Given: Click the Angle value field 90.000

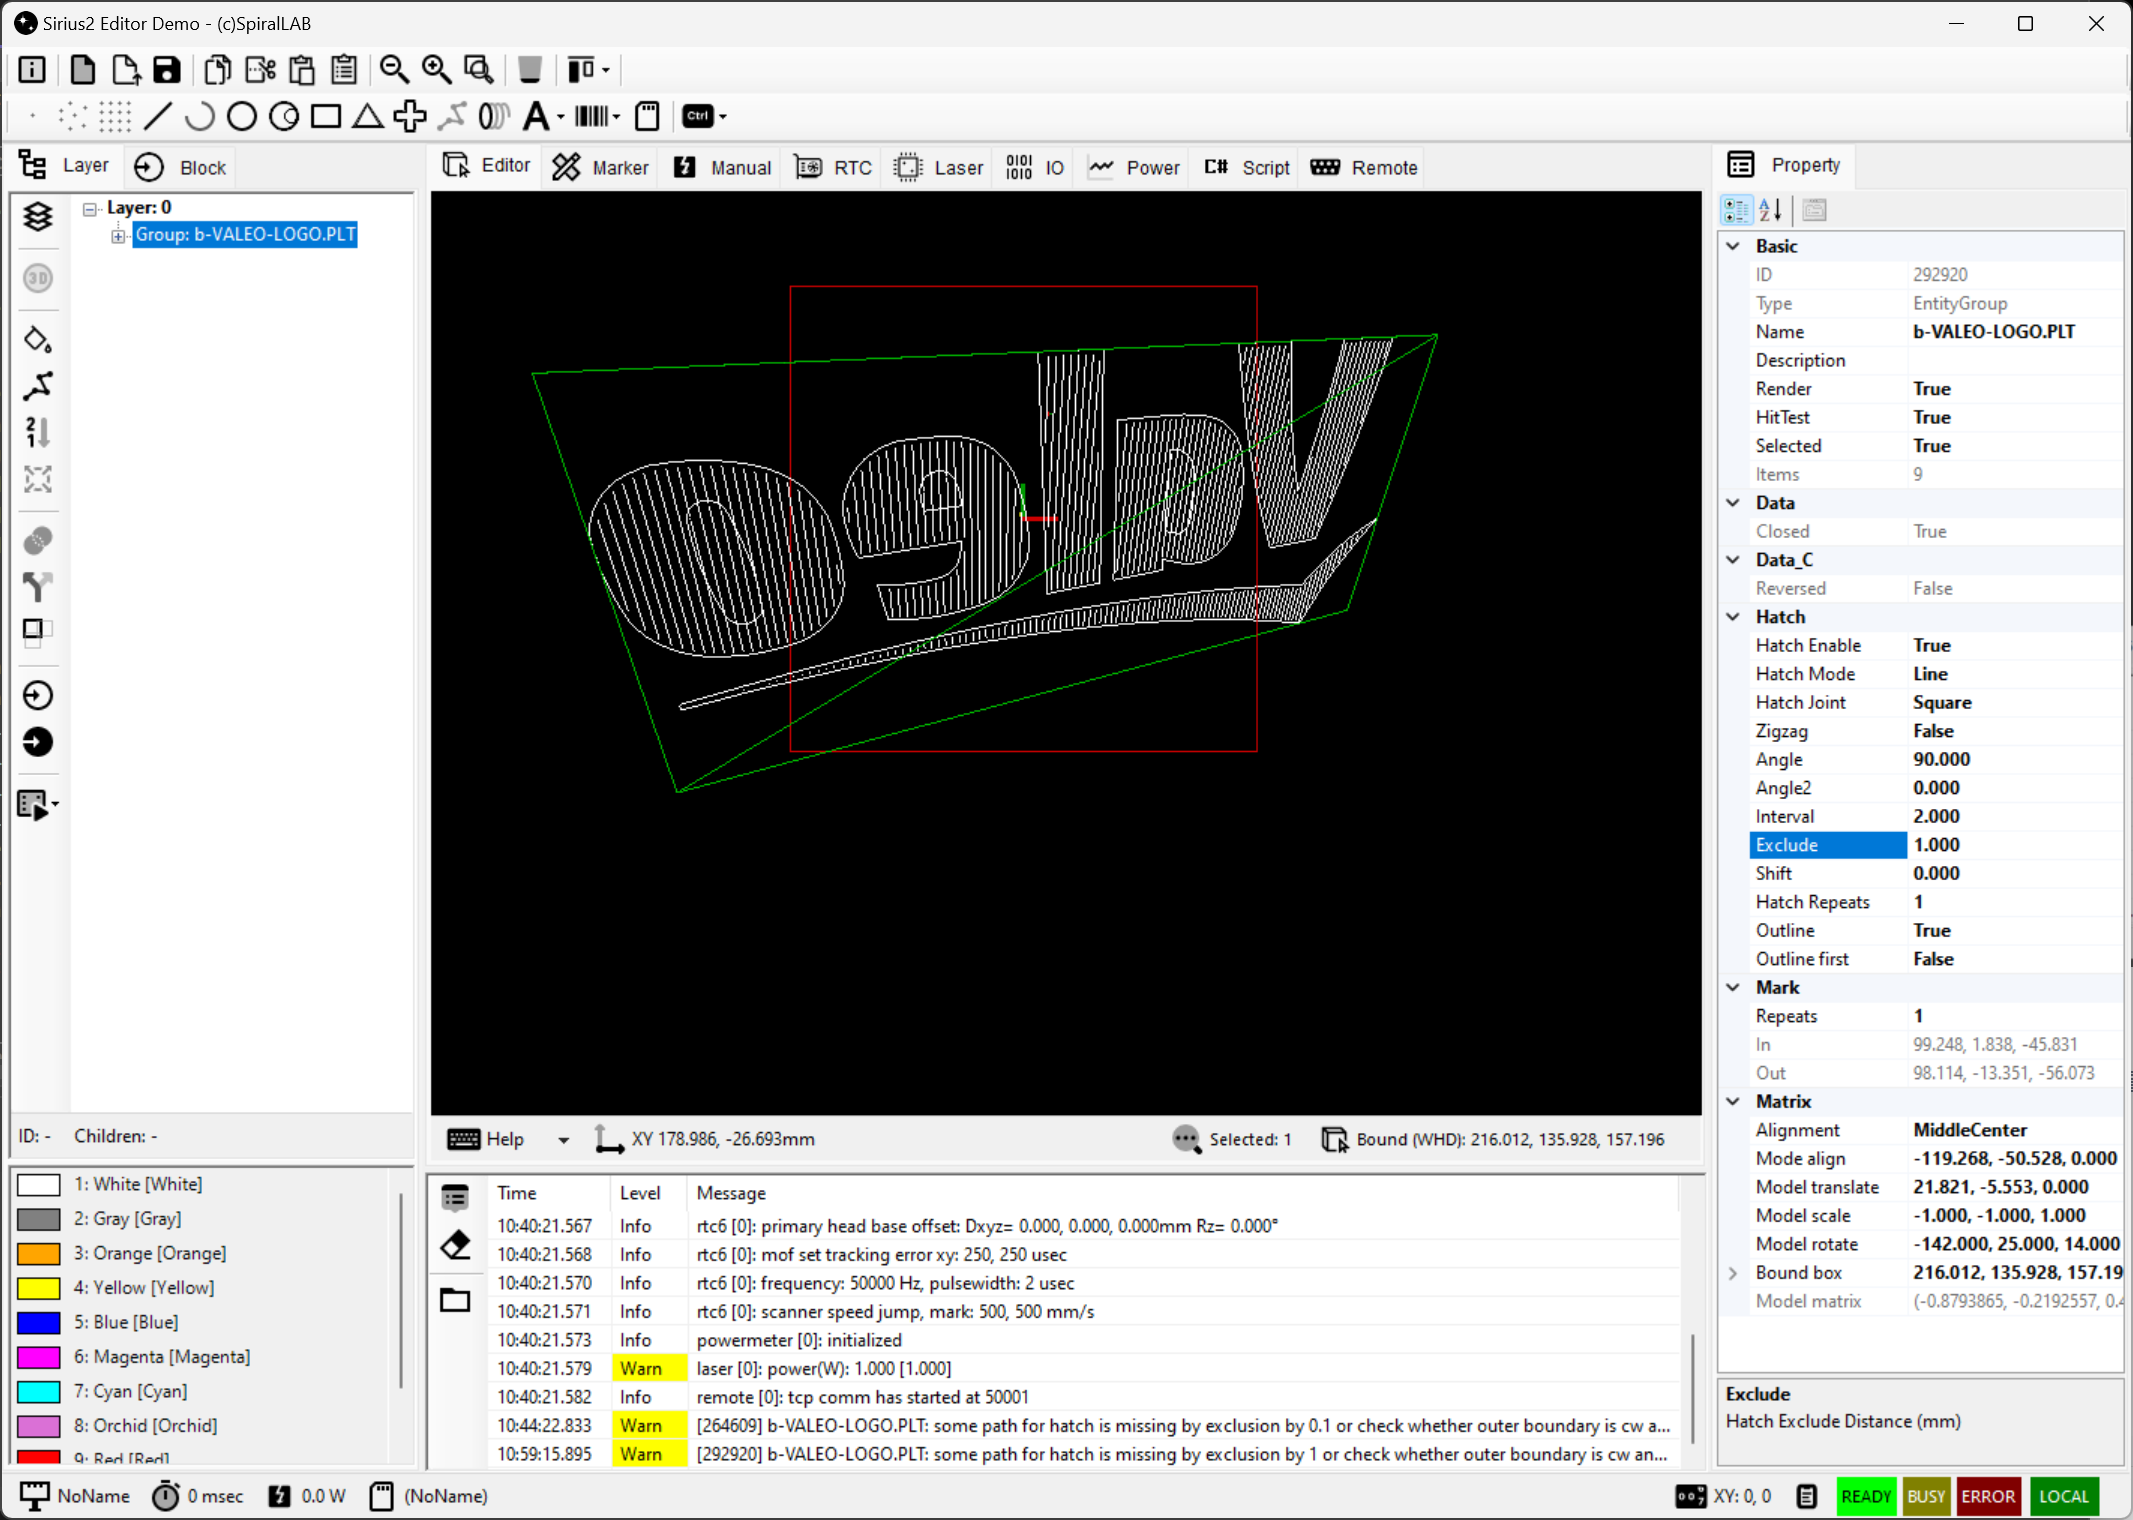Looking at the screenshot, I should point(2013,760).
